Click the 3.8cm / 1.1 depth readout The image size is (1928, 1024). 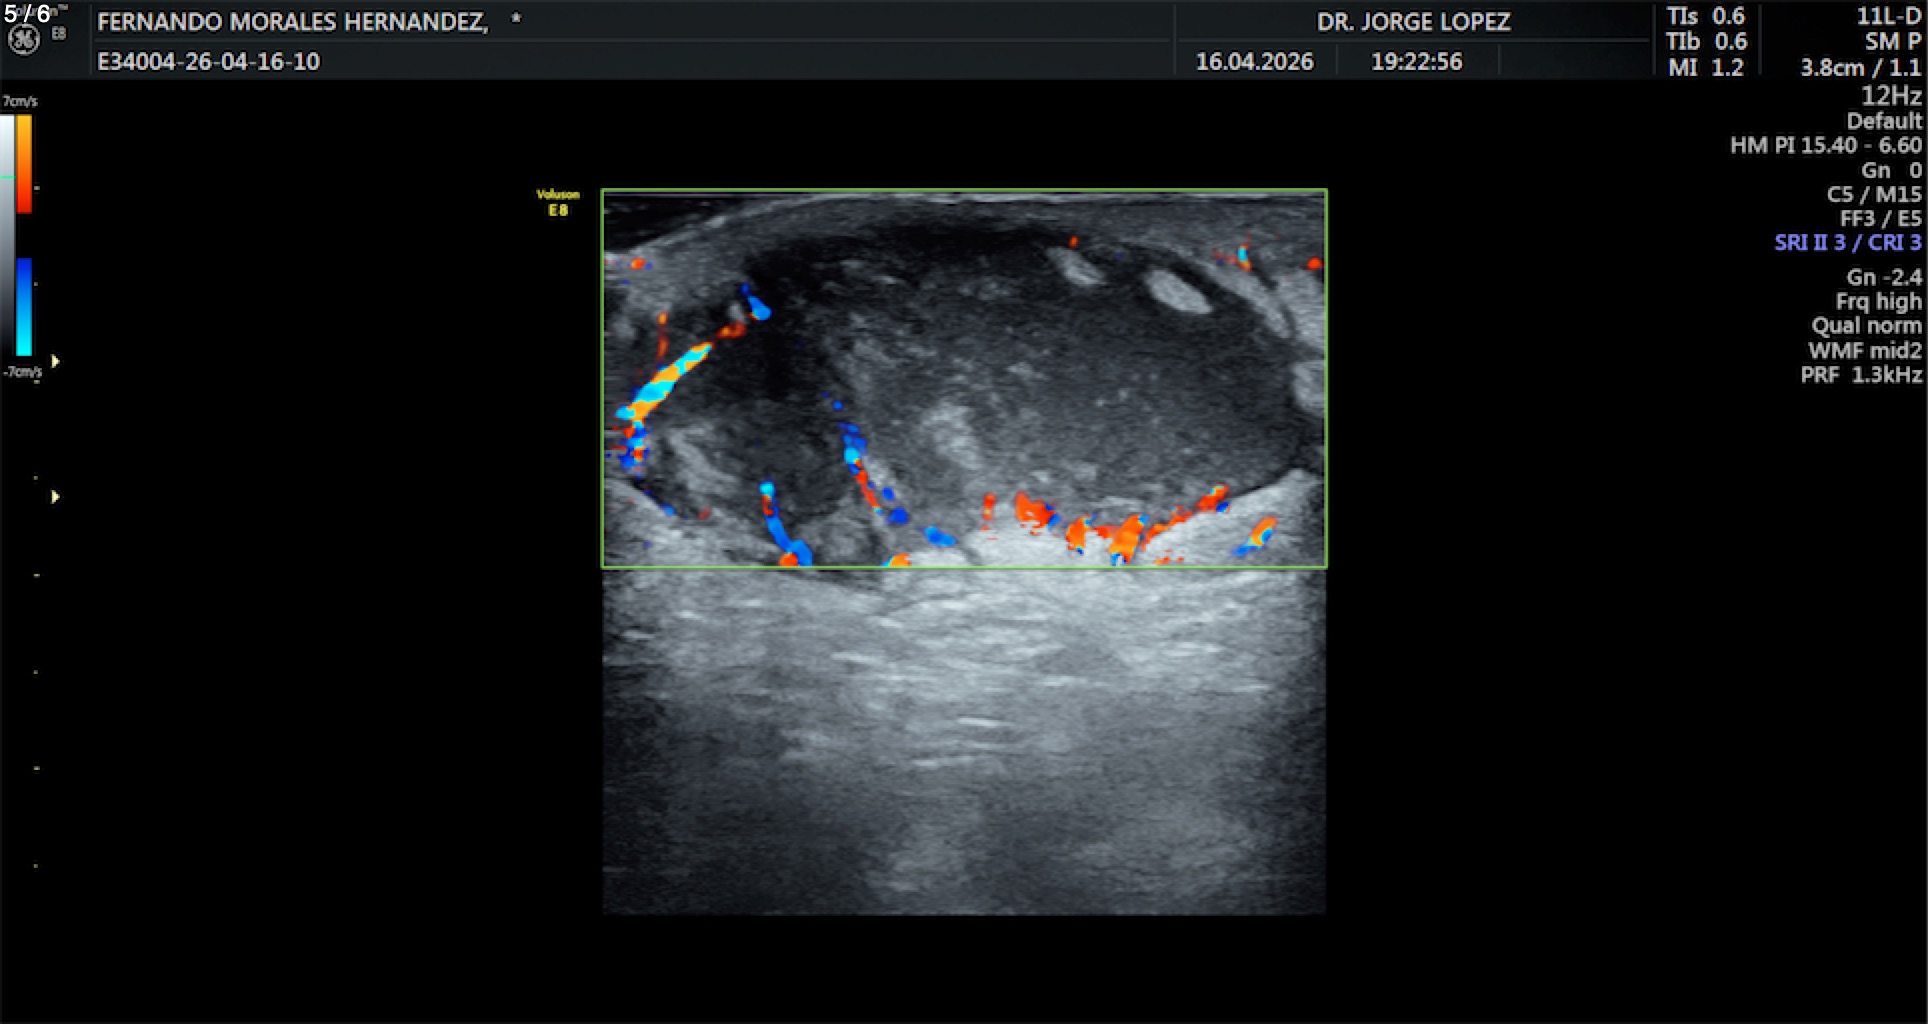pyautogui.click(x=1860, y=68)
